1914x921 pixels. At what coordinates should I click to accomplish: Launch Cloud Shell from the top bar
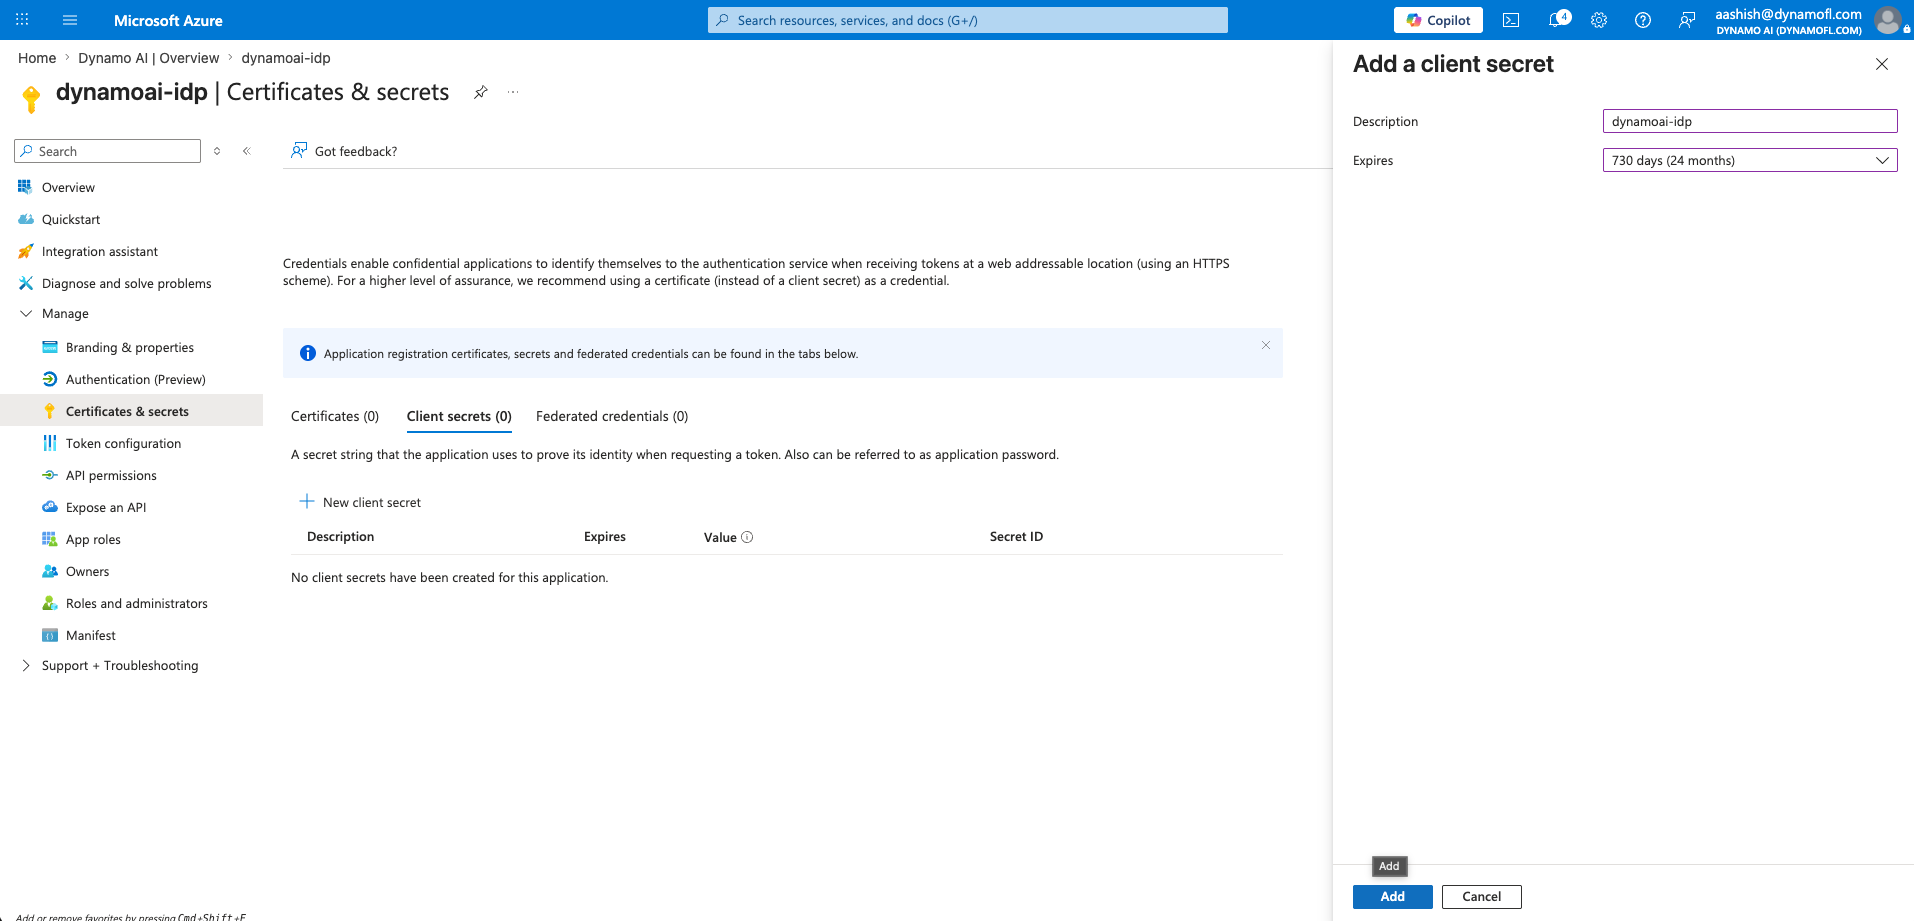[x=1511, y=20]
